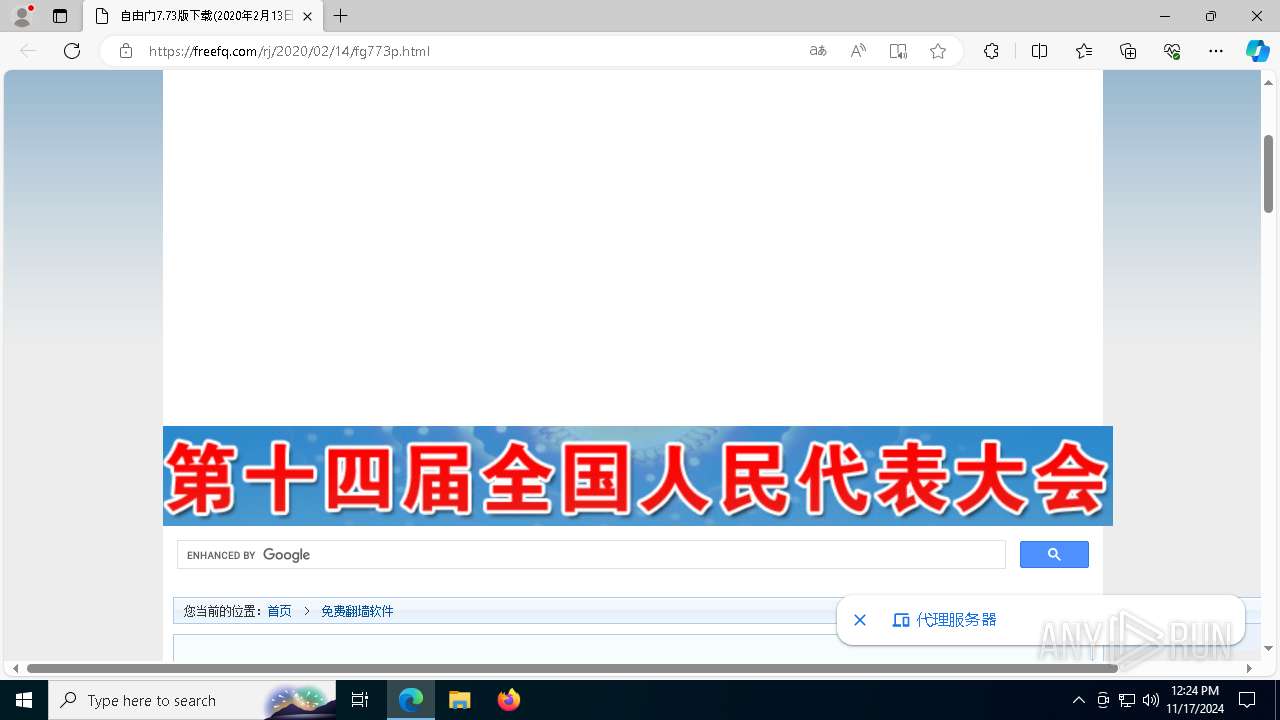Open the notification center
The height and width of the screenshot is (720, 1280).
[1247, 700]
